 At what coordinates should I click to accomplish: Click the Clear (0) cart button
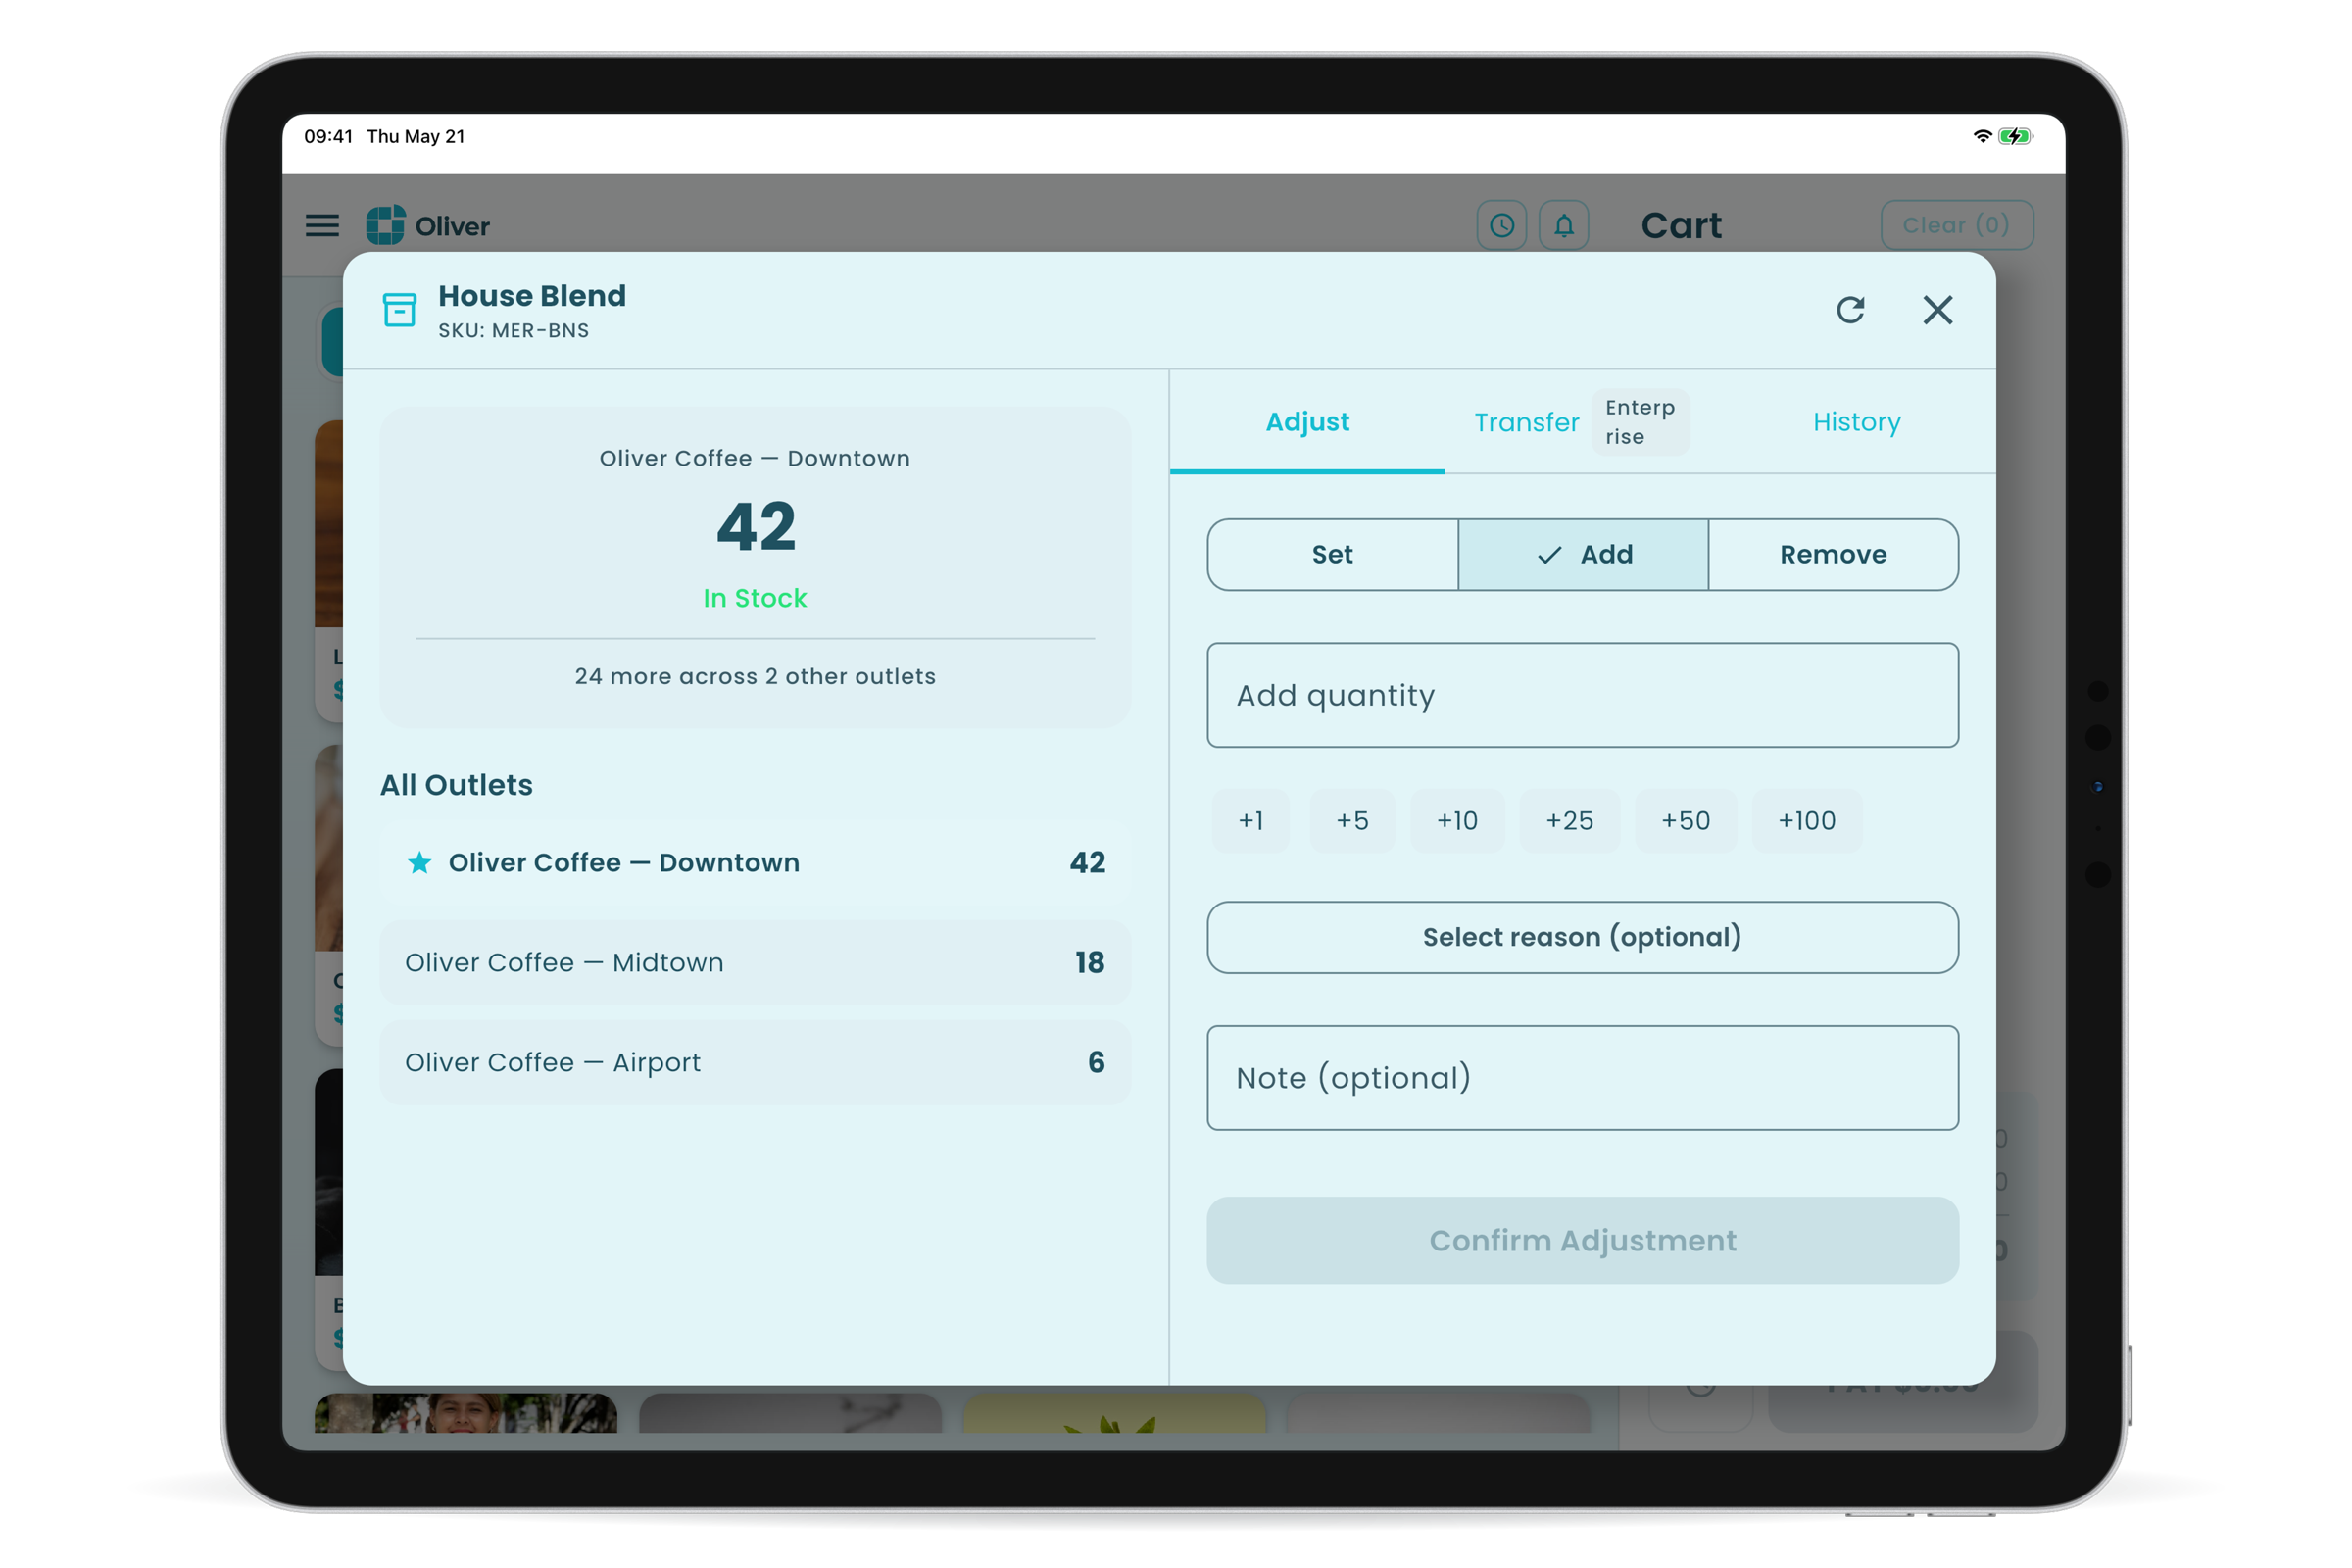[x=1956, y=225]
